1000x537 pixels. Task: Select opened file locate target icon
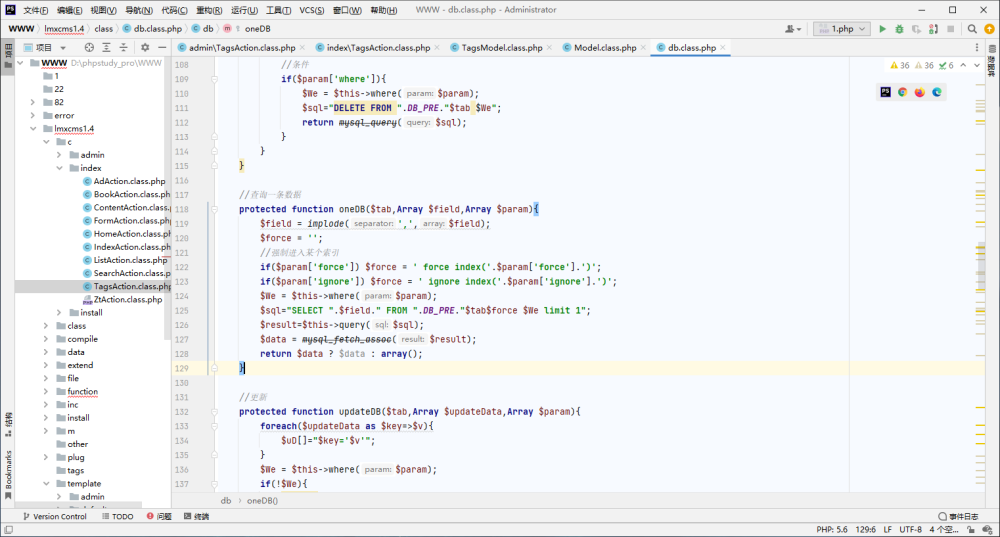tap(89, 47)
